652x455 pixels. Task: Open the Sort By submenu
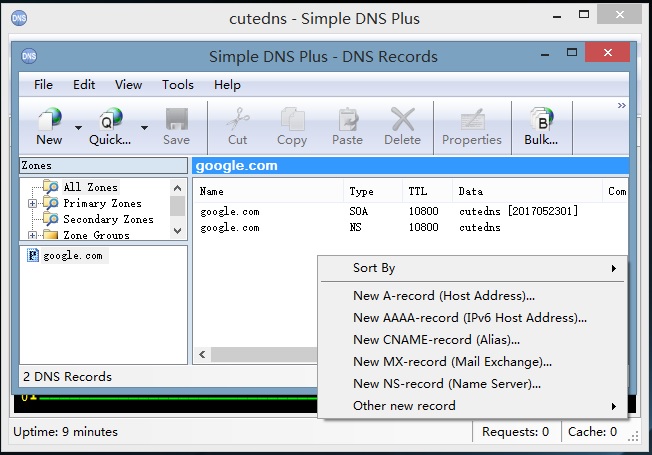tap(472, 268)
